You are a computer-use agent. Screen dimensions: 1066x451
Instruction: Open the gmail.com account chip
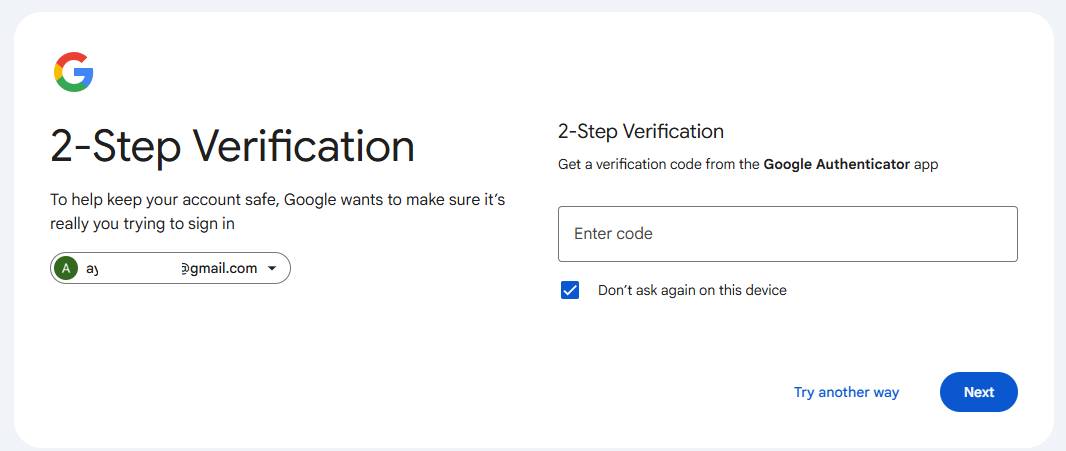point(170,268)
